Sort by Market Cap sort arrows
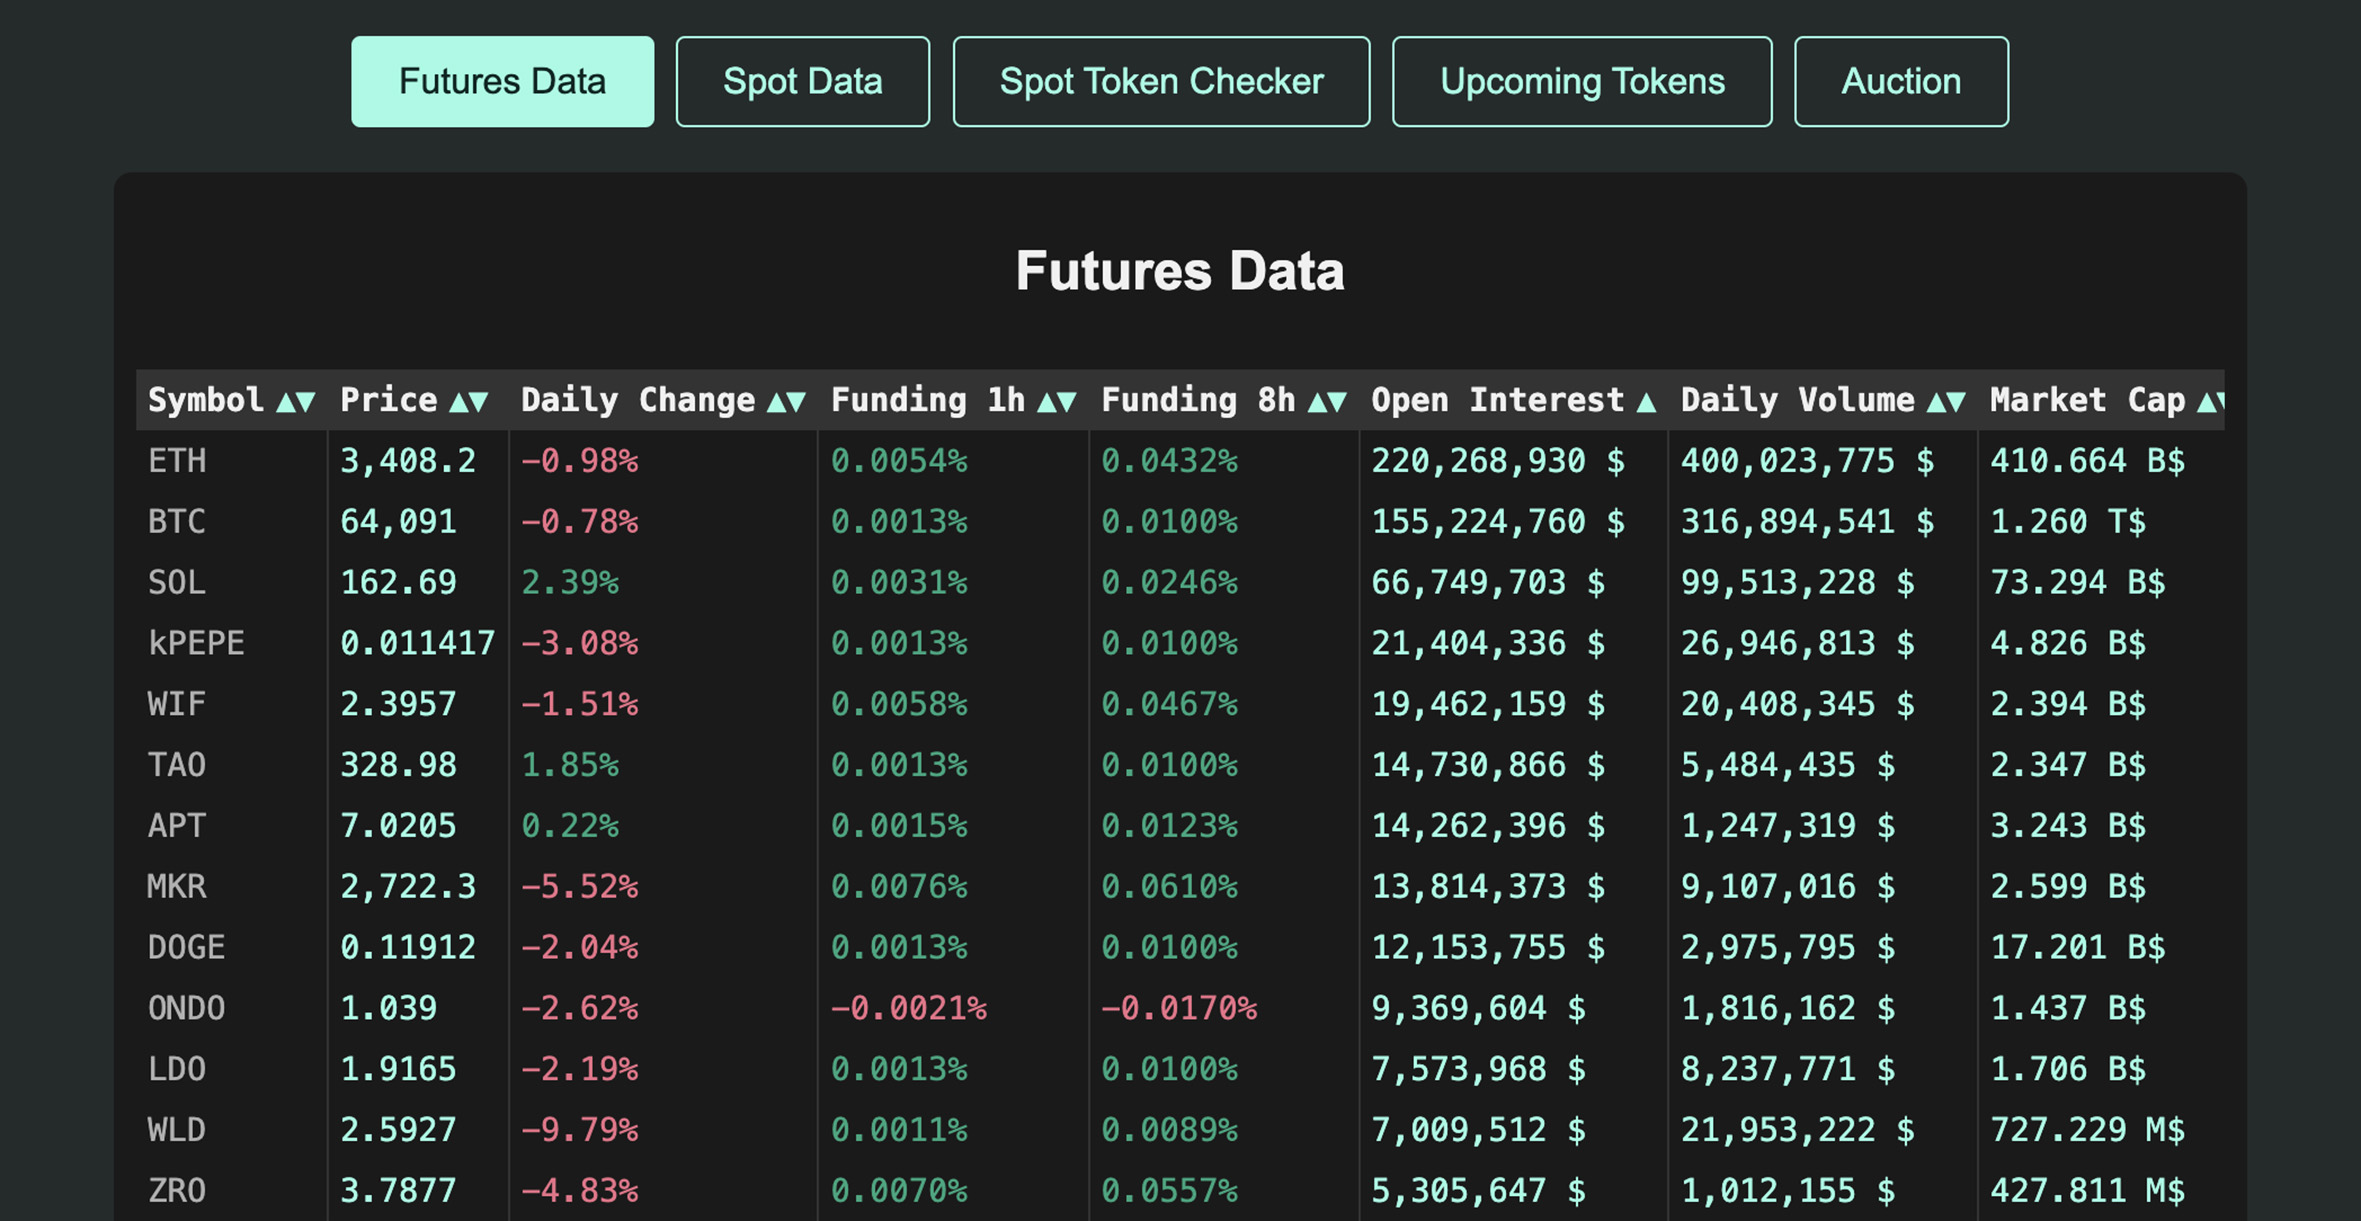The width and height of the screenshot is (2361, 1221). [2211, 402]
